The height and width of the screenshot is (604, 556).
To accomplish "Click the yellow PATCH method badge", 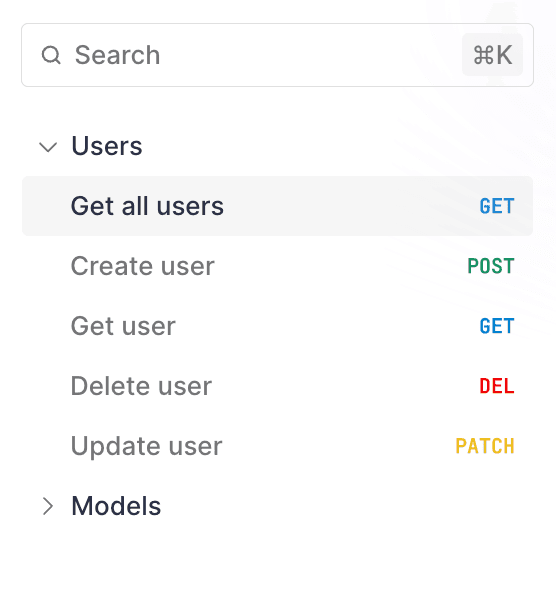I will [485, 446].
